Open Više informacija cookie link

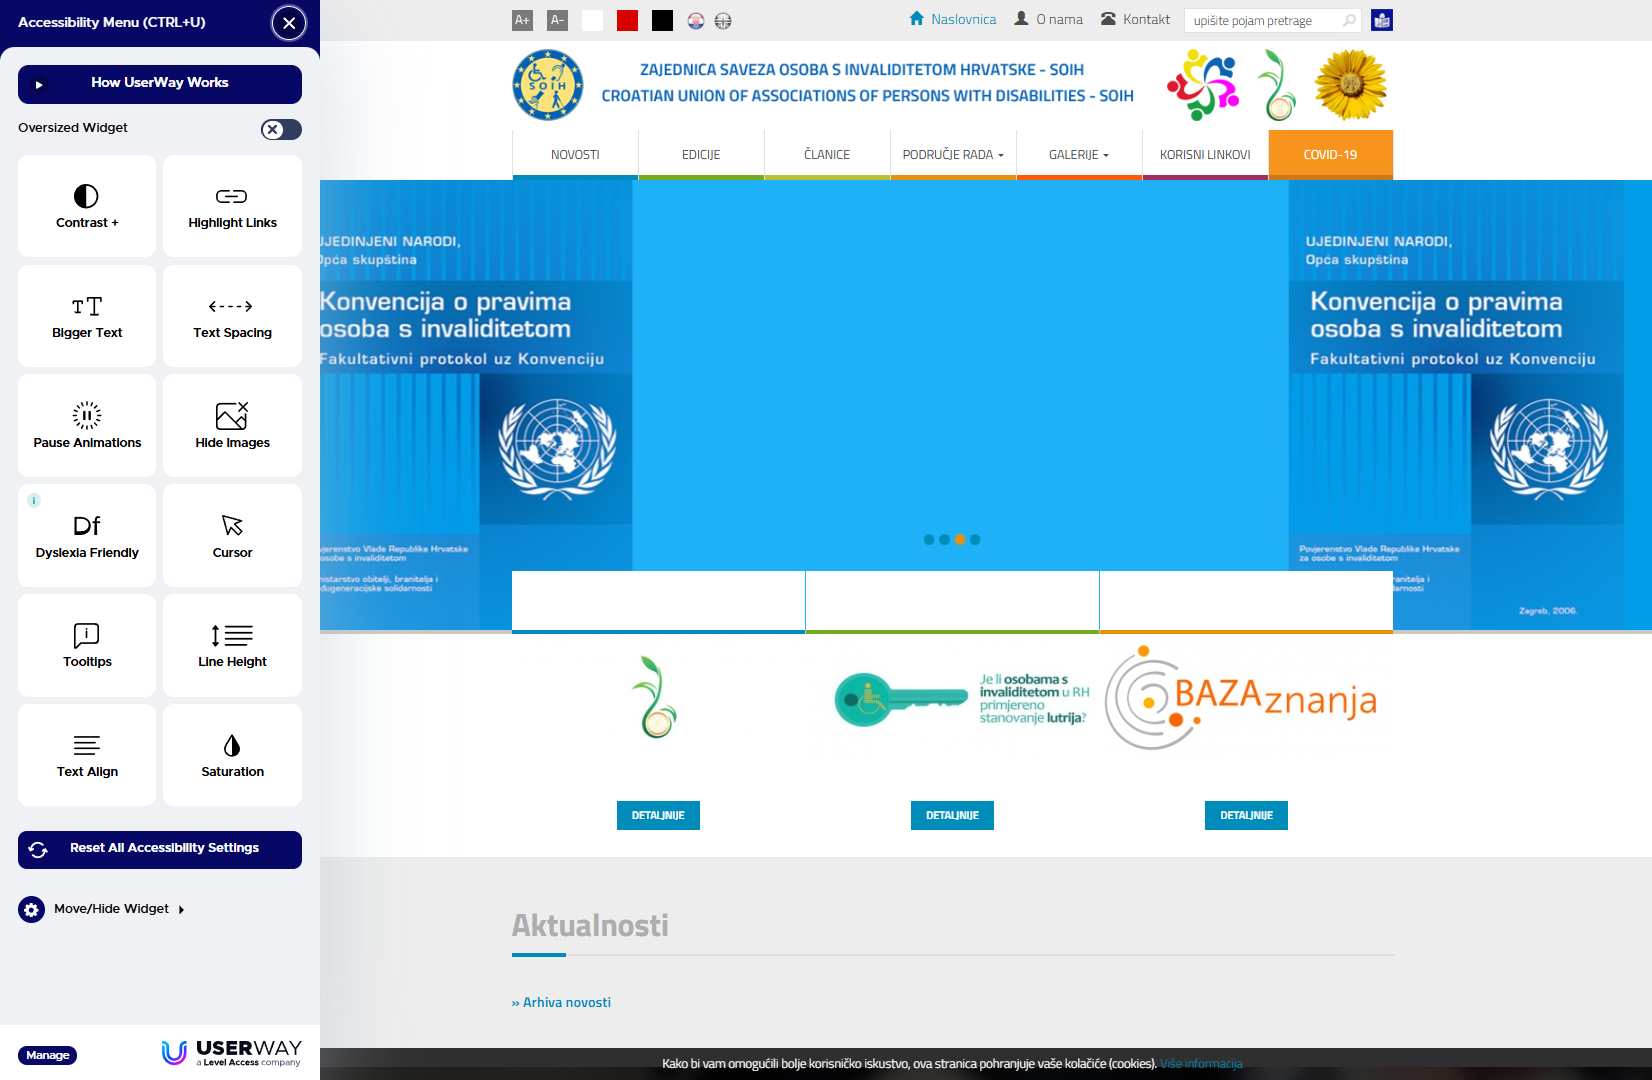(1201, 1063)
